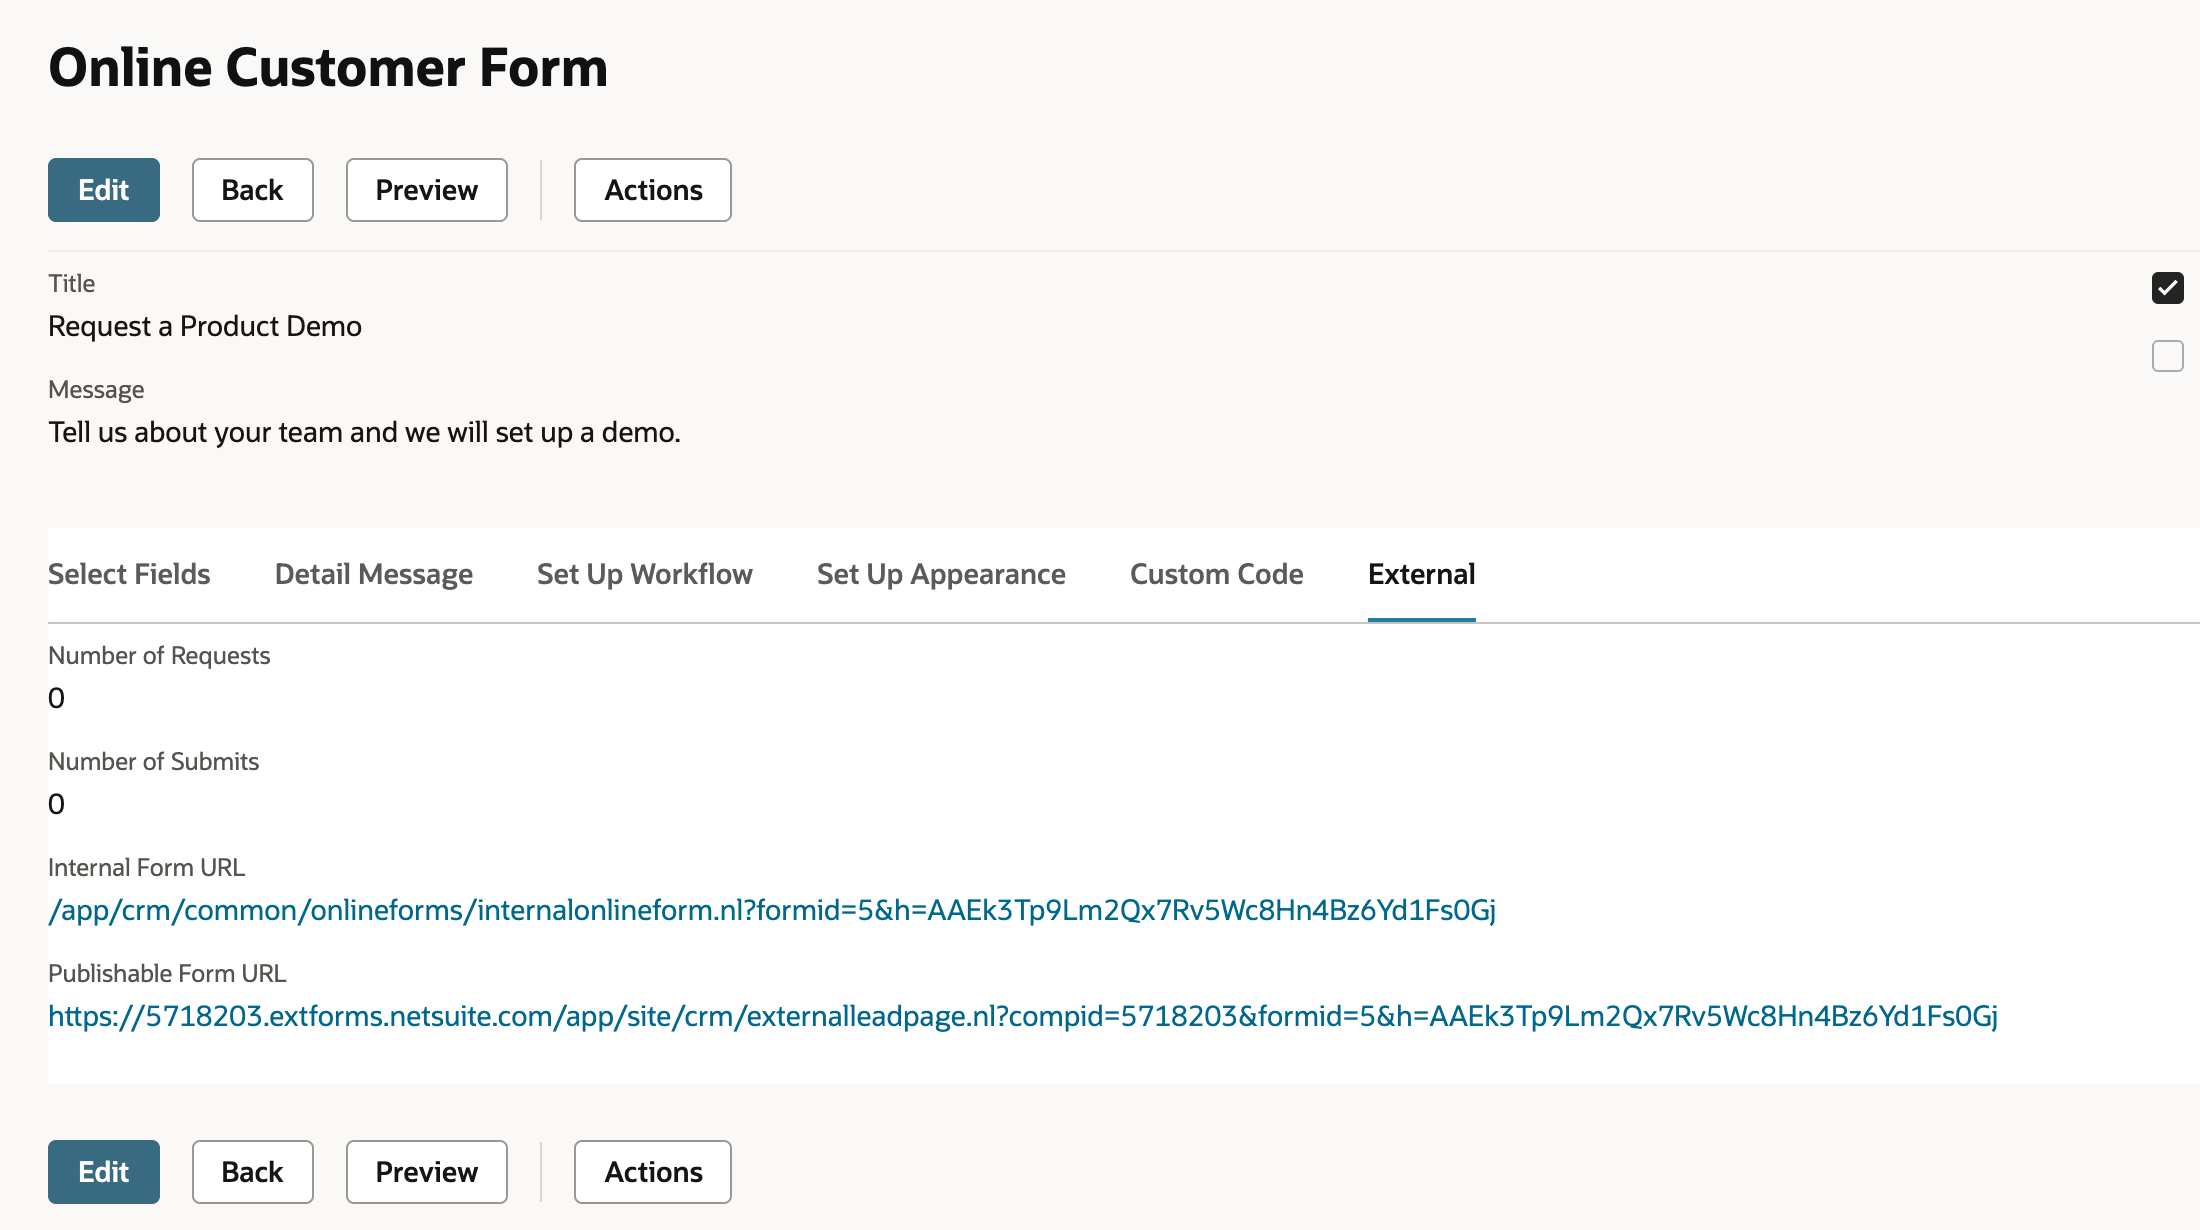Open the top Actions menu

pyautogui.click(x=653, y=190)
